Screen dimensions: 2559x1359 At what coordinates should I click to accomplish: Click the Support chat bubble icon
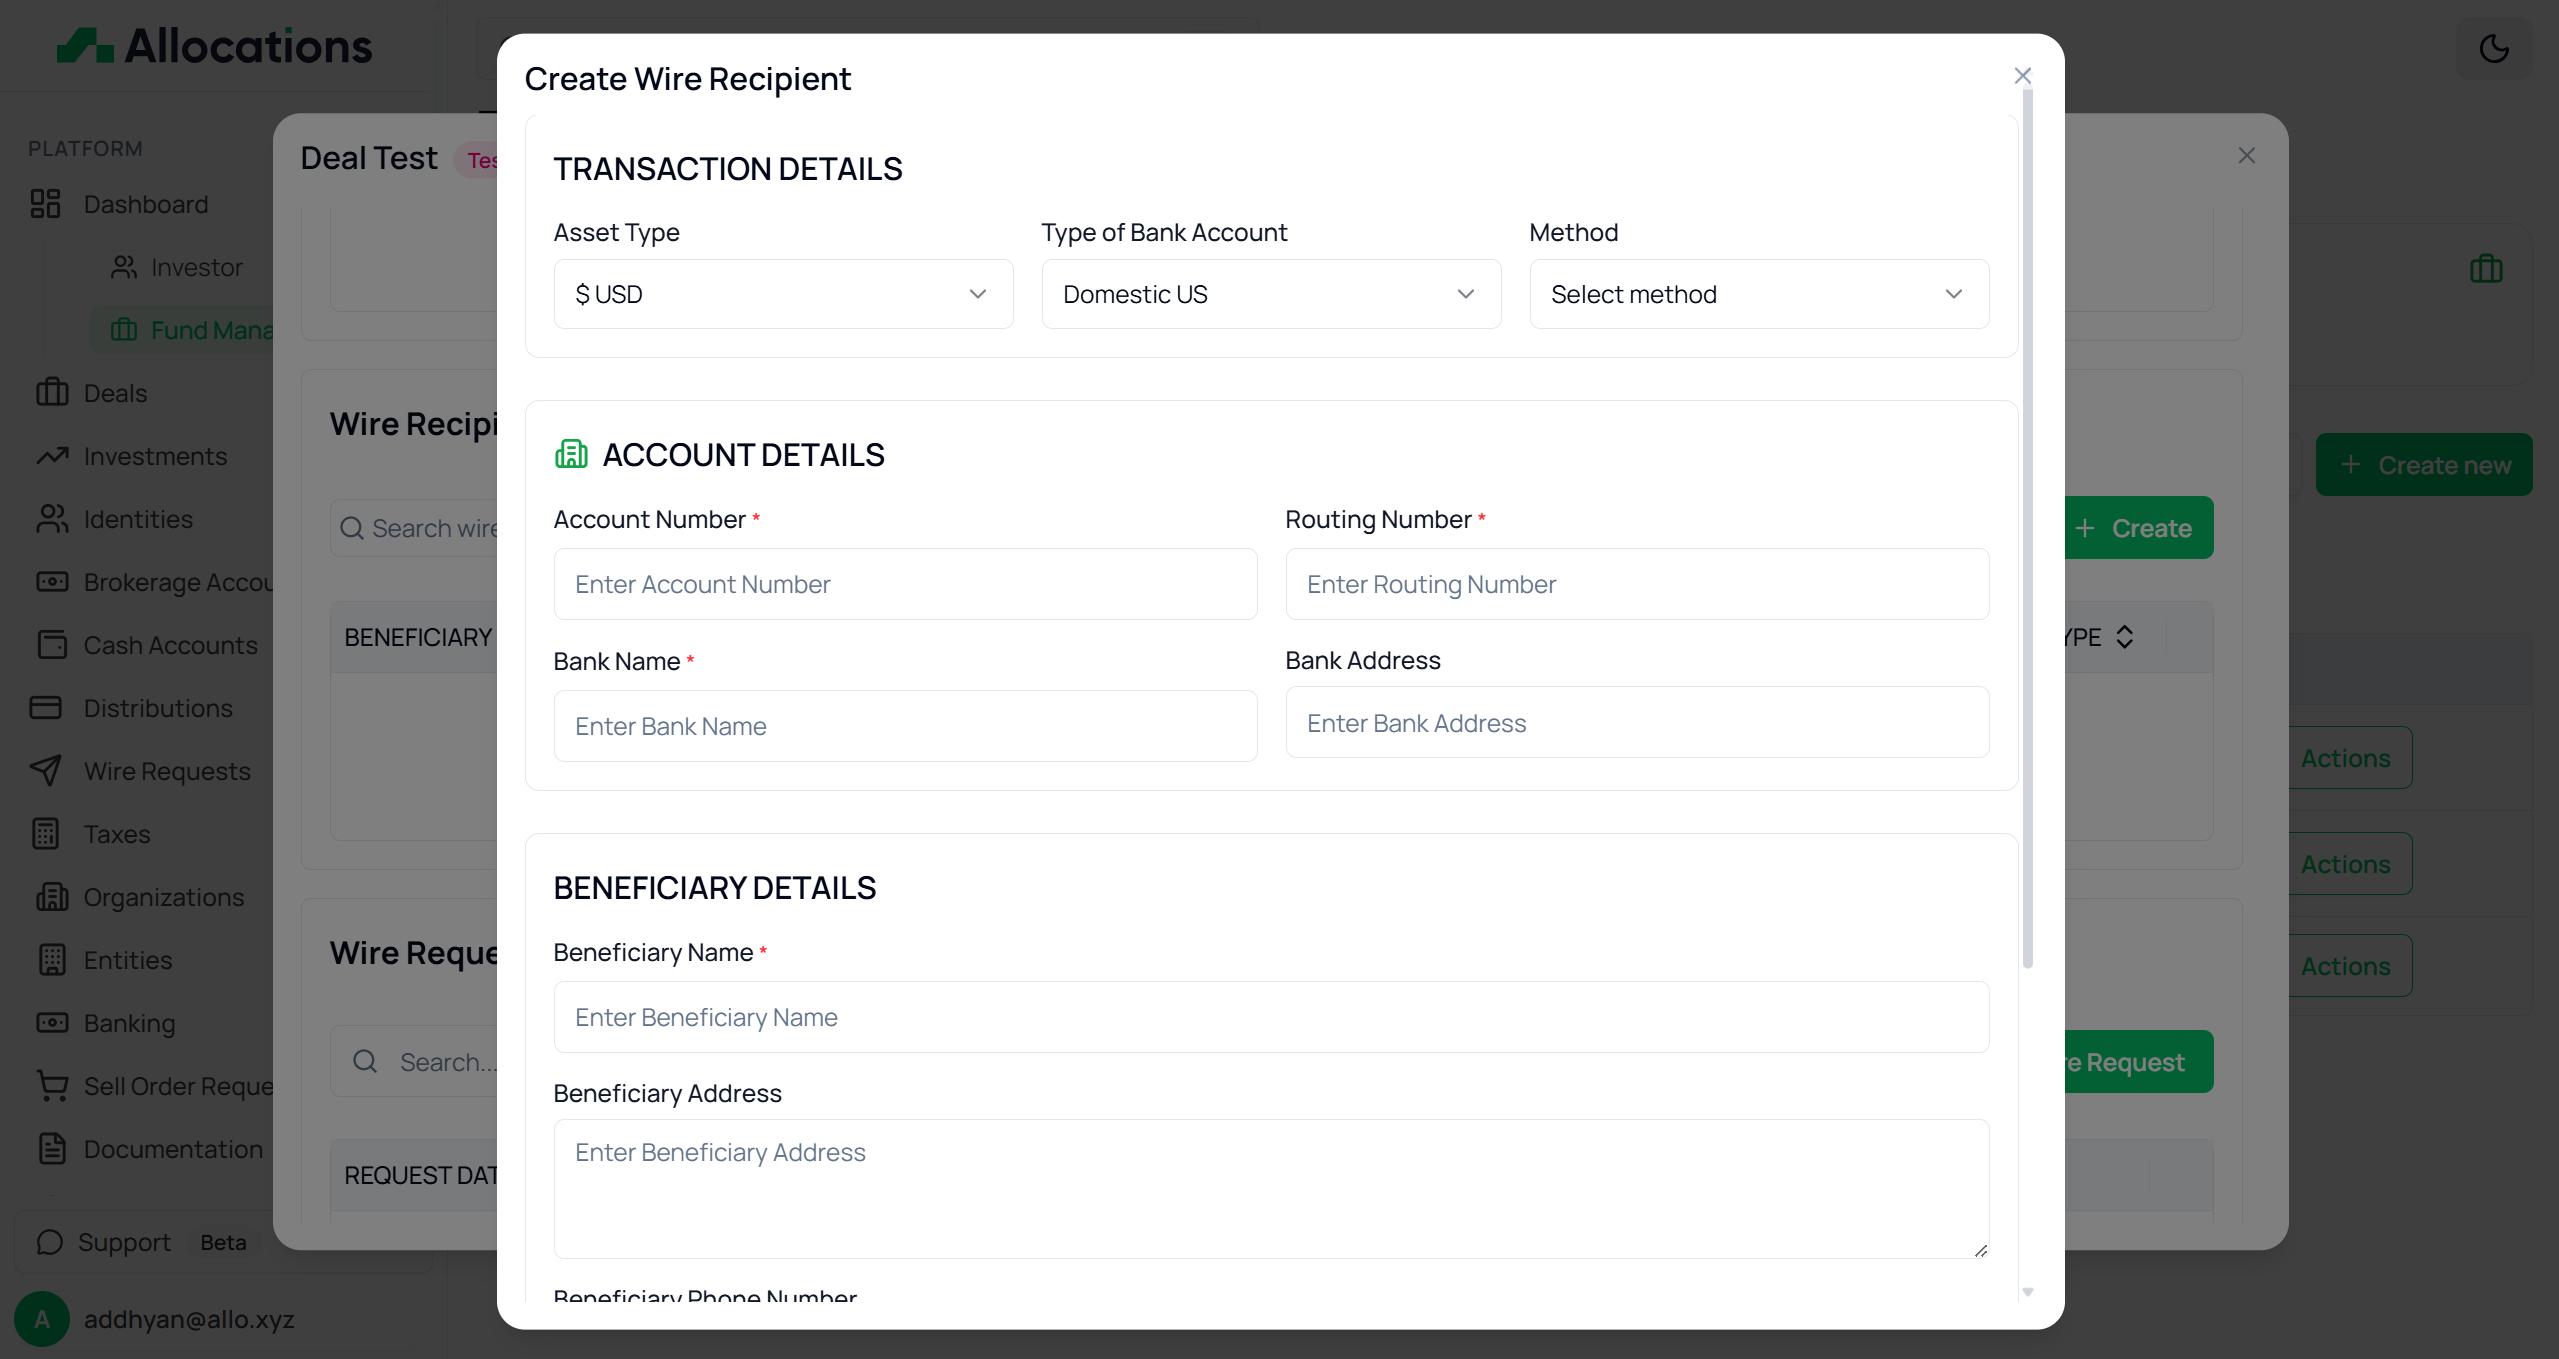[50, 1242]
